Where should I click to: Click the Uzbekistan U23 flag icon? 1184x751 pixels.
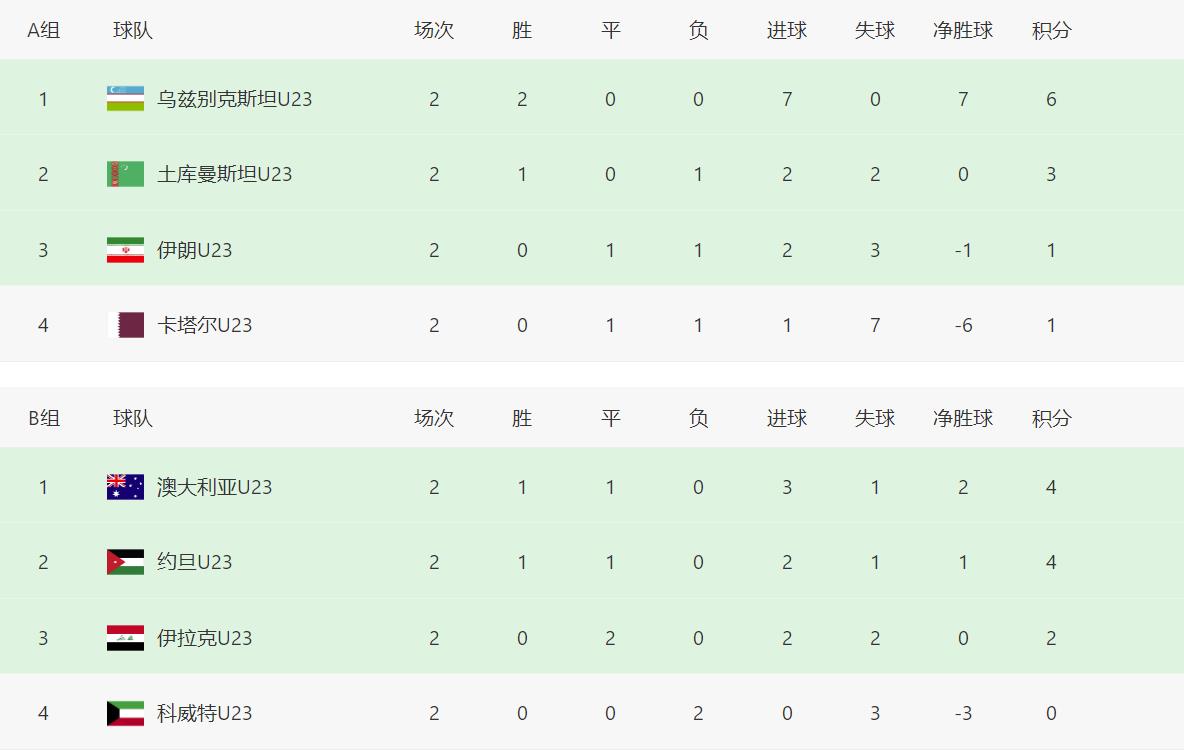[125, 99]
